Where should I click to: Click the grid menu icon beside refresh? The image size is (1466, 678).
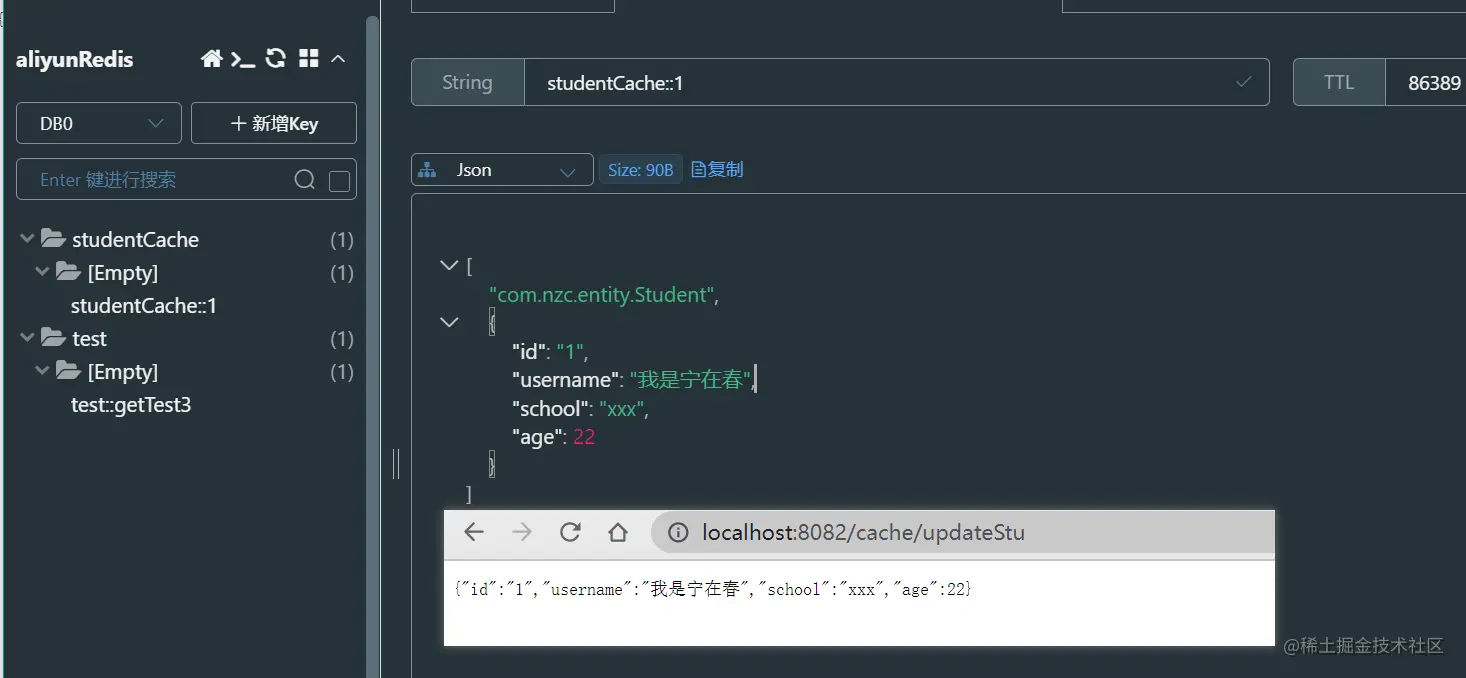pyautogui.click(x=308, y=59)
